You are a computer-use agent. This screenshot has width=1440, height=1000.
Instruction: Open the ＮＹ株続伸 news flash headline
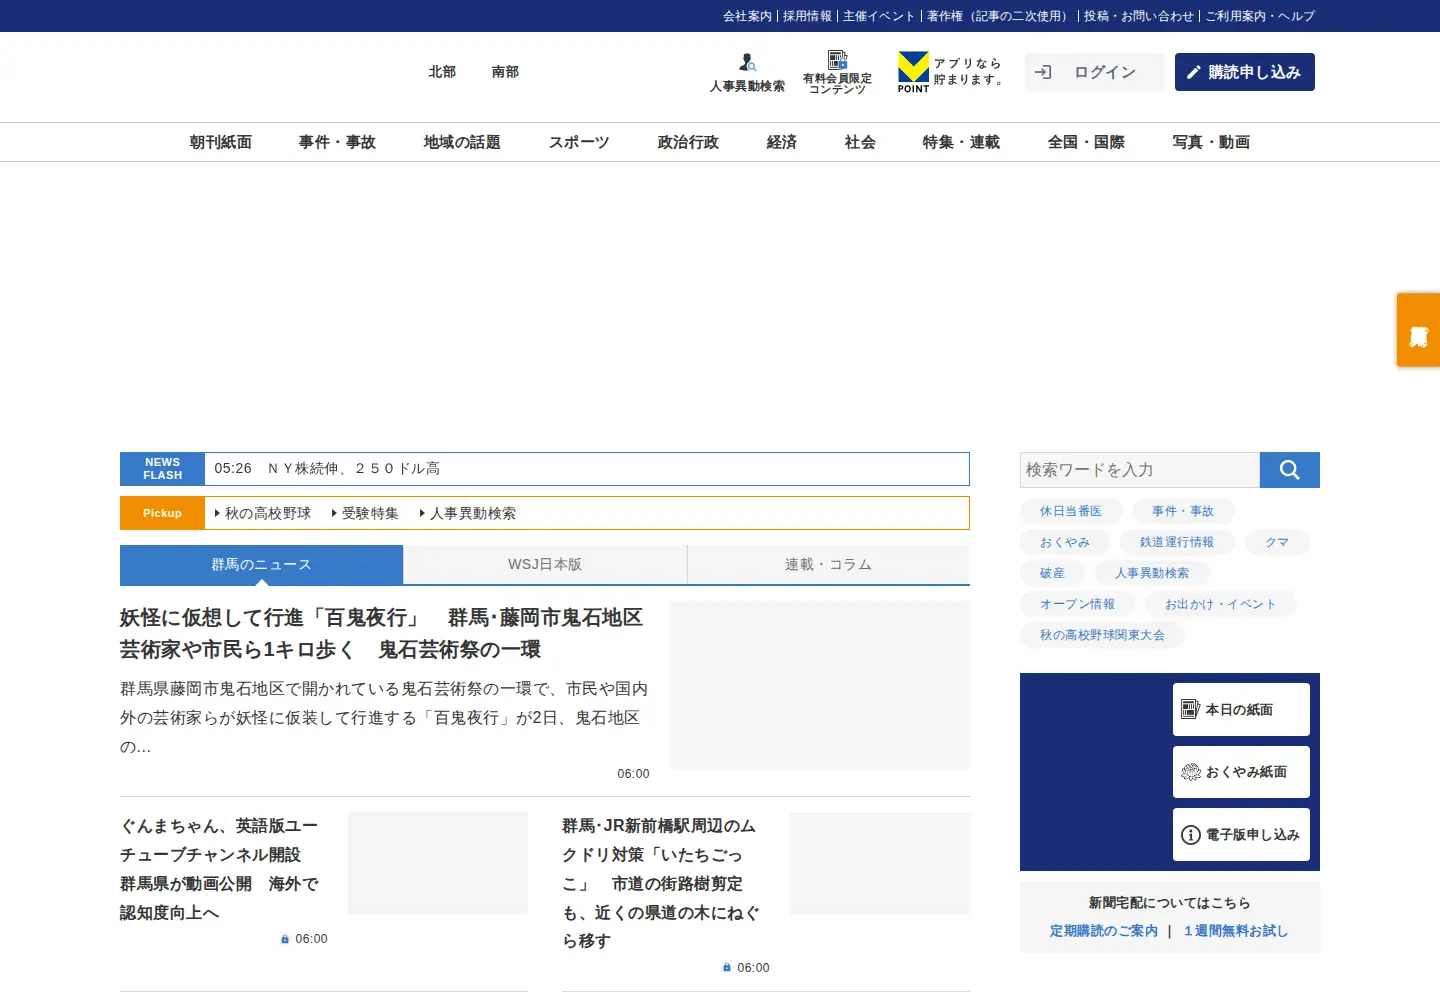[354, 469]
